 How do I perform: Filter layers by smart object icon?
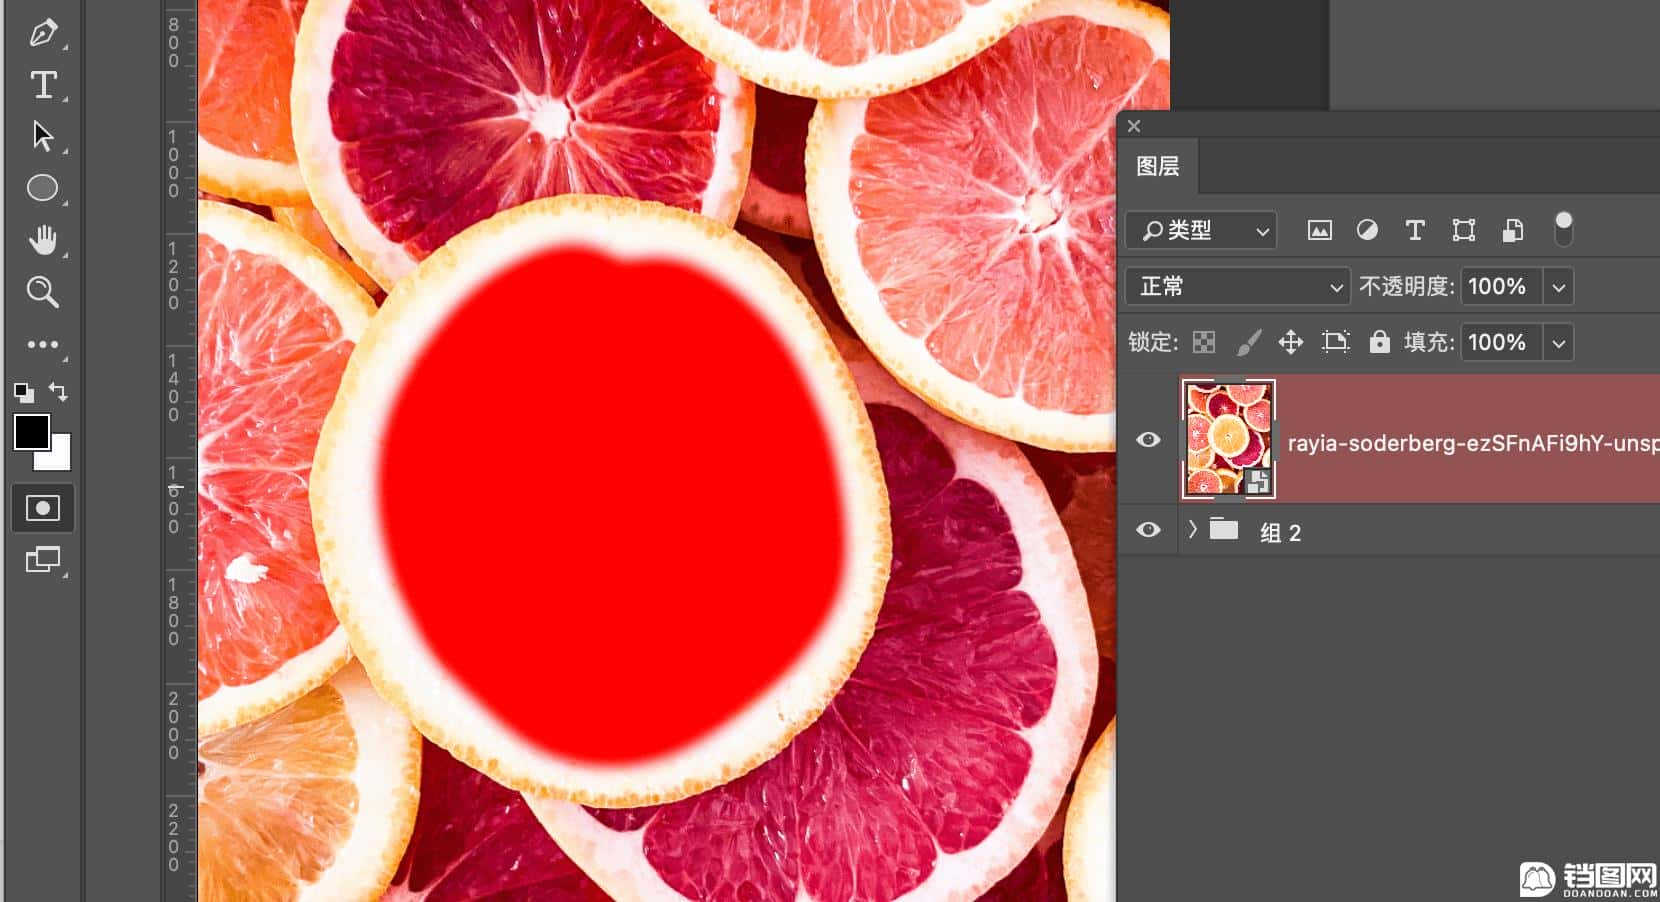pos(1513,231)
